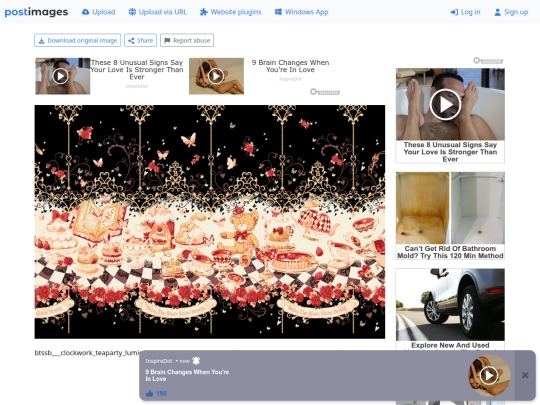Open Upload via URL globe icon
The image size is (540, 405).
[x=132, y=12]
